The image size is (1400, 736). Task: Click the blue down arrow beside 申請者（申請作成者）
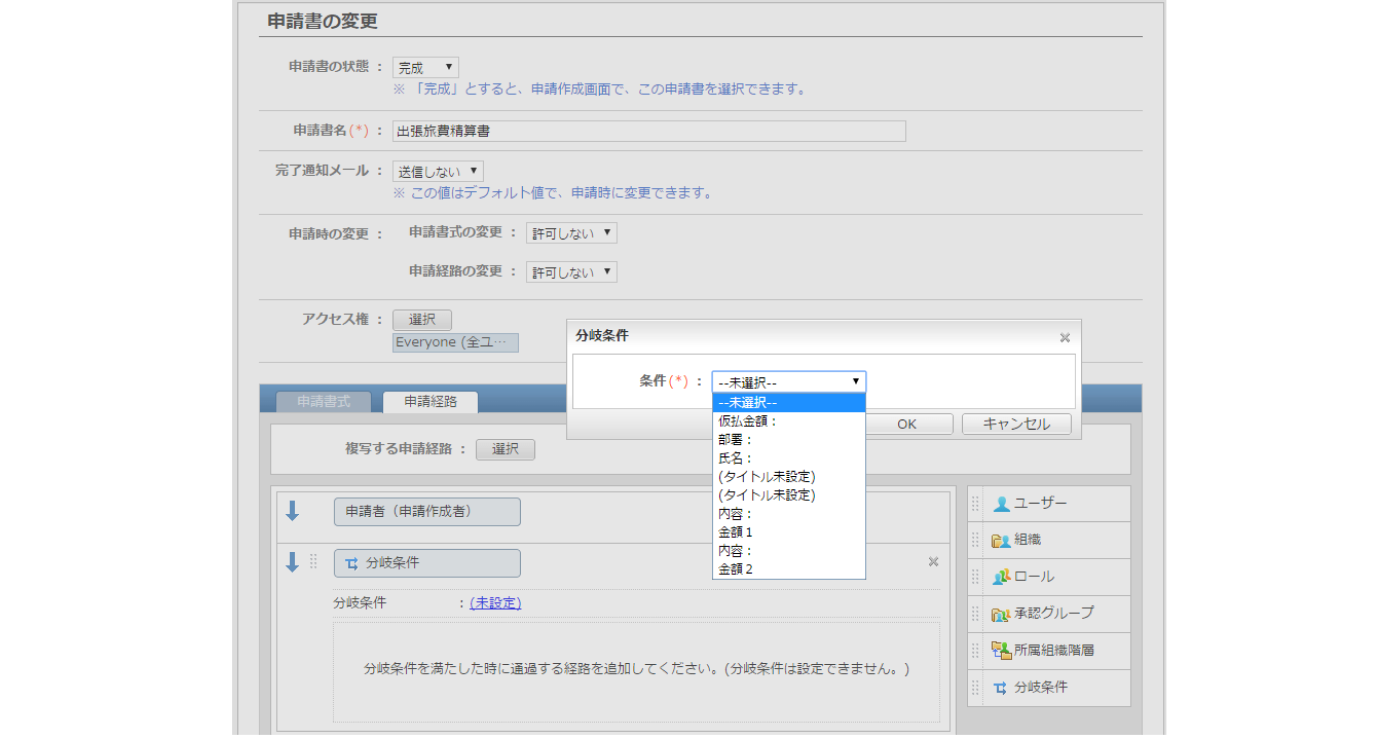[292, 511]
